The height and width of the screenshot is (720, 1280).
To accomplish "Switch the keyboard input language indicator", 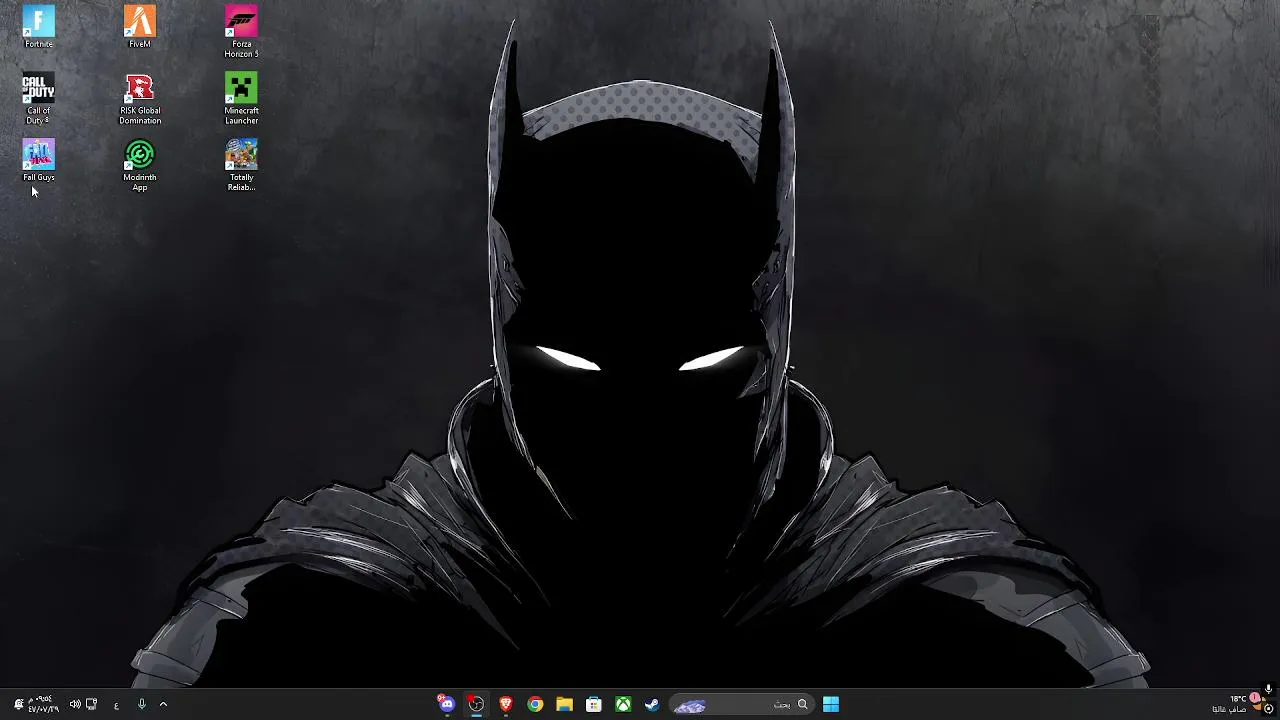I will coord(116,705).
